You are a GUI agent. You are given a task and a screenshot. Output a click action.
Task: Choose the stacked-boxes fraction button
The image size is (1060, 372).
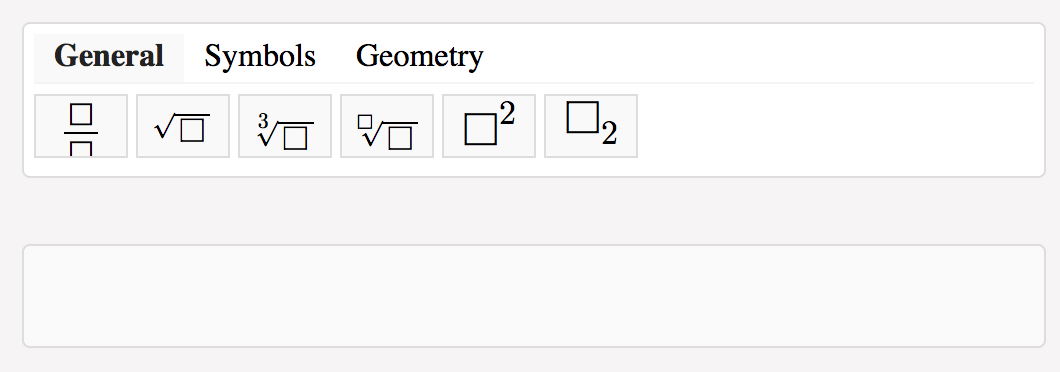81,126
